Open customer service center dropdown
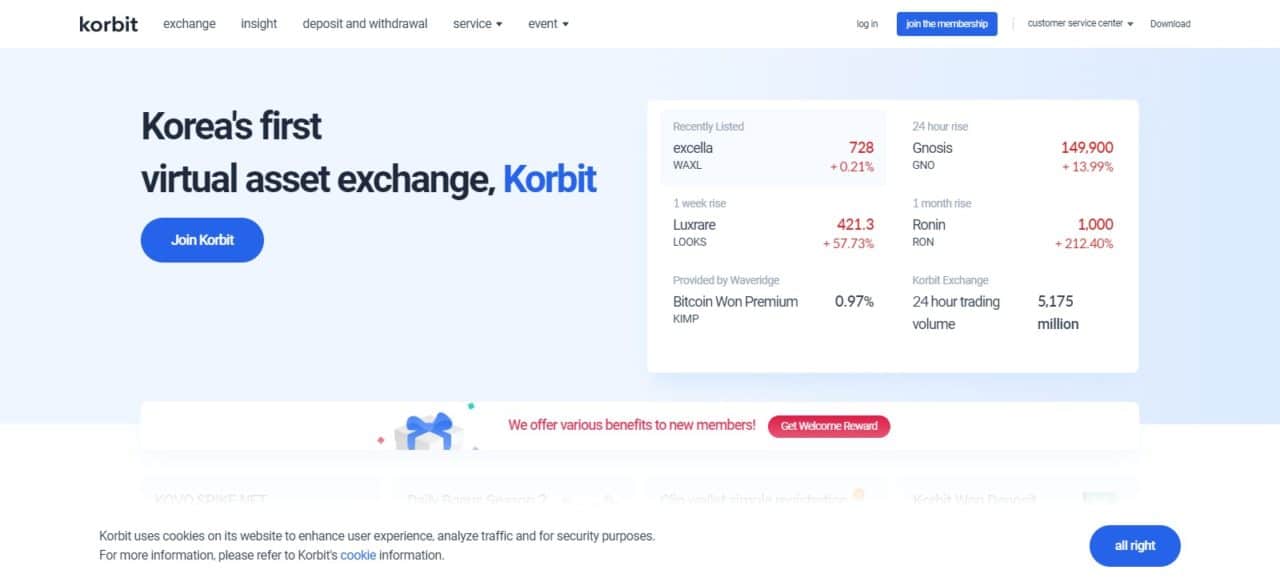1280x586 pixels. coord(1080,23)
